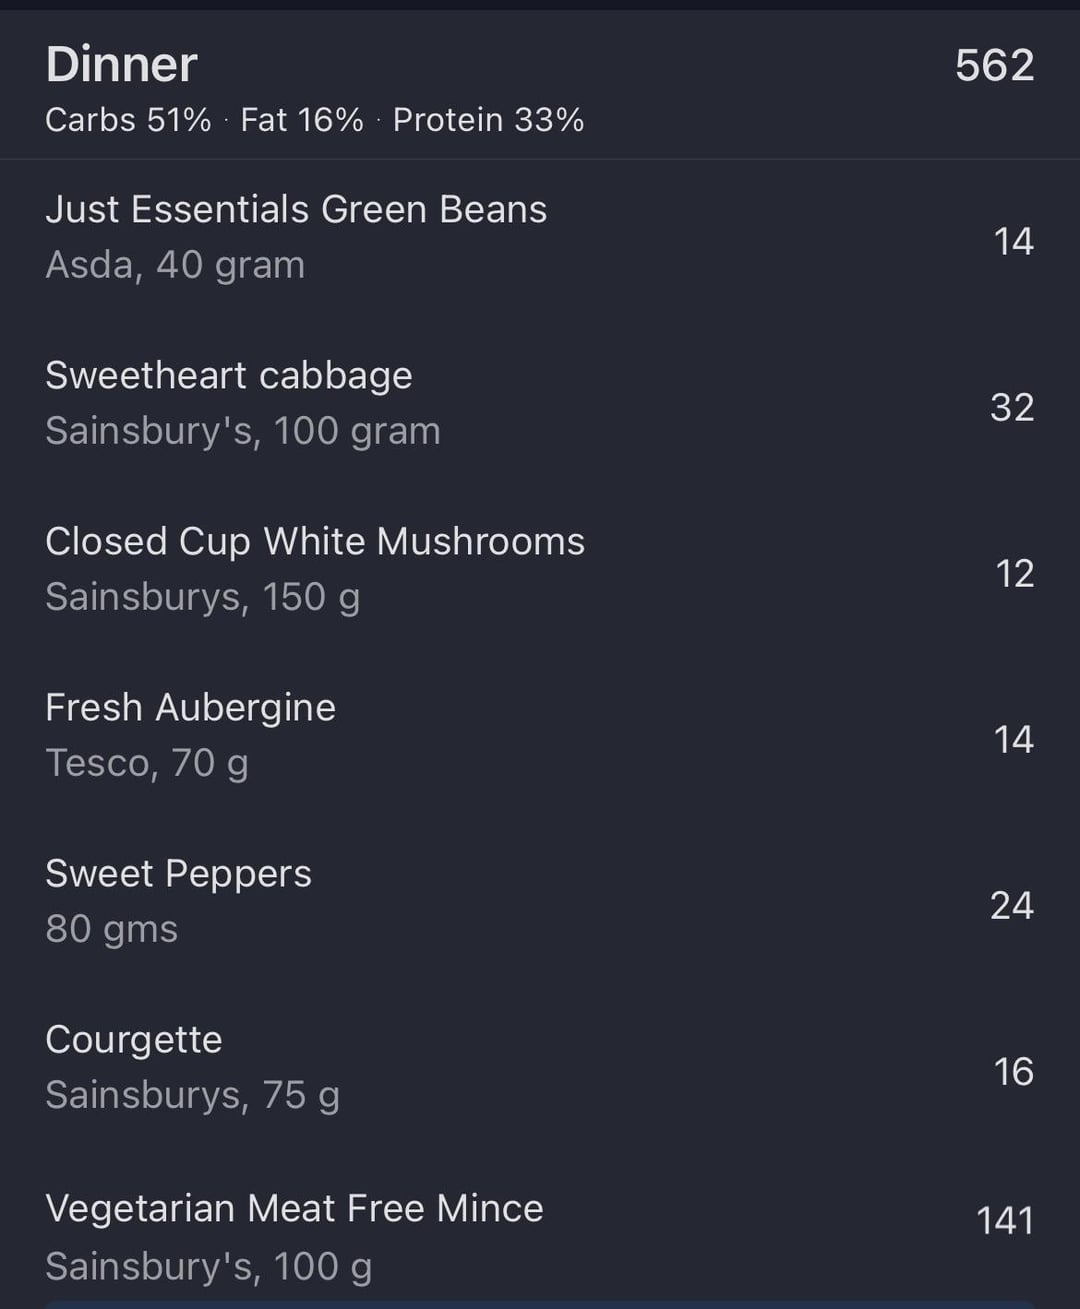Tap Sainsburys, 75 g courgette serving
The width and height of the screenshot is (1080, 1309).
[x=193, y=1096]
